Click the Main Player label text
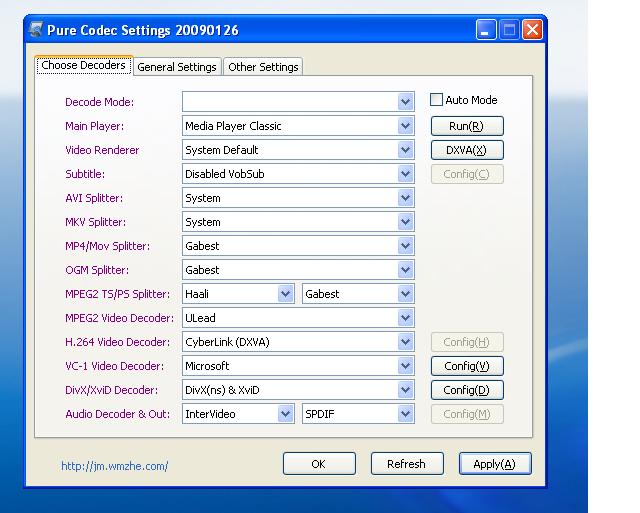The width and height of the screenshot is (640, 513). click(x=94, y=126)
